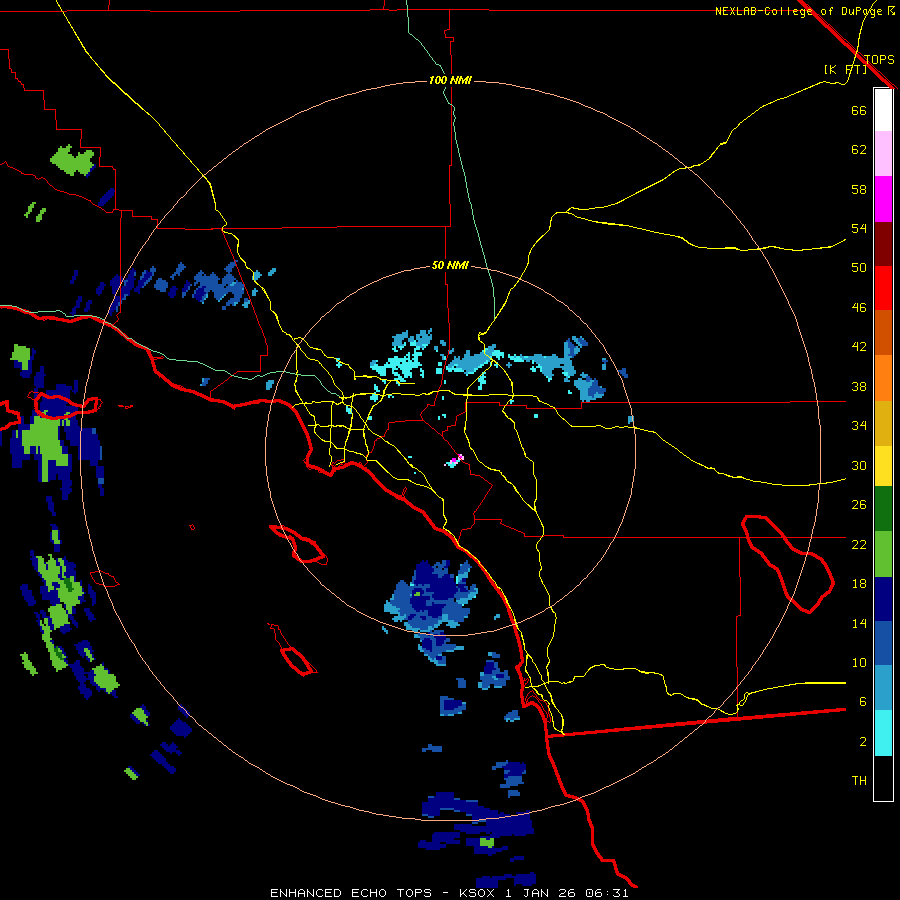The height and width of the screenshot is (900, 900).
Task: Click the legend value '34'
Action: pyautogui.click(x=859, y=425)
